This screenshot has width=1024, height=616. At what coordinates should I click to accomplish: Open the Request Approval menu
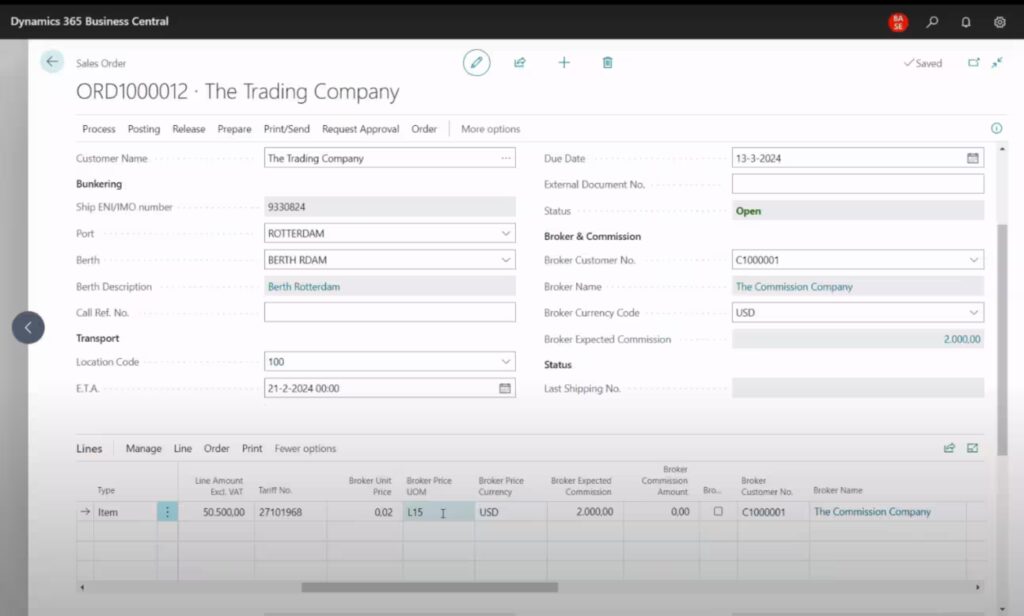click(360, 129)
